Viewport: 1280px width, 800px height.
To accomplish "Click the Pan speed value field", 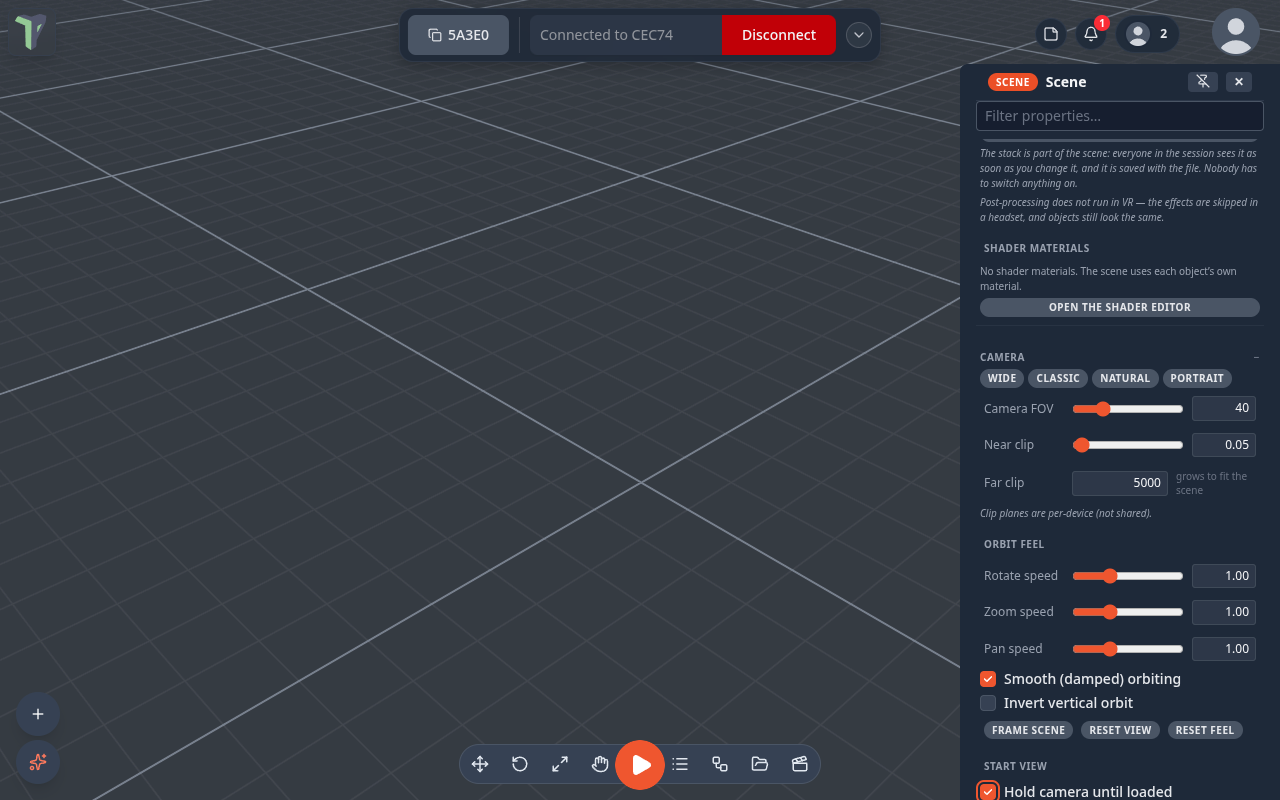I will (1224, 649).
